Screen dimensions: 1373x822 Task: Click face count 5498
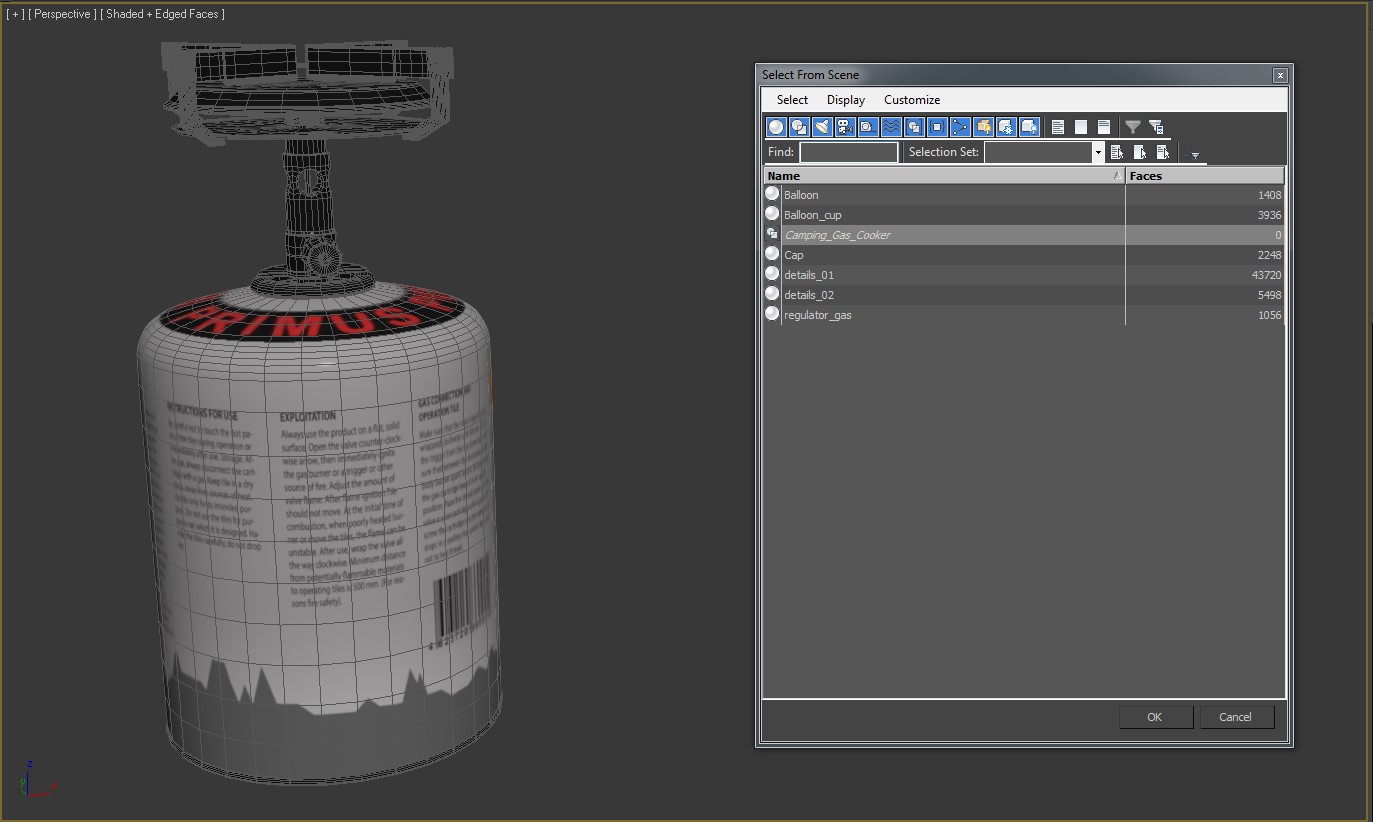pos(1269,295)
